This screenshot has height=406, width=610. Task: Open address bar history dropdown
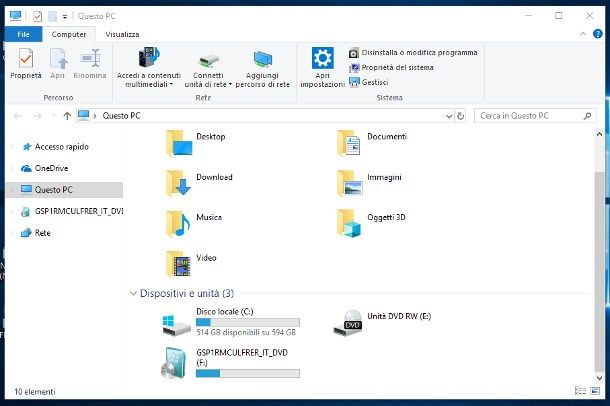click(x=449, y=116)
